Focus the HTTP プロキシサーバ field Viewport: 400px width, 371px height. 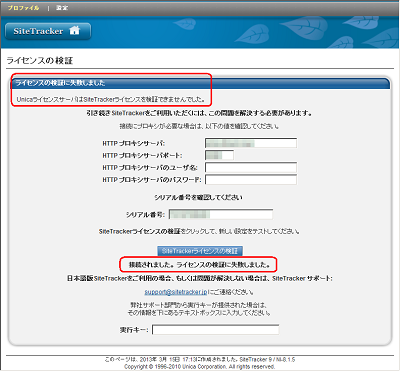coord(251,143)
